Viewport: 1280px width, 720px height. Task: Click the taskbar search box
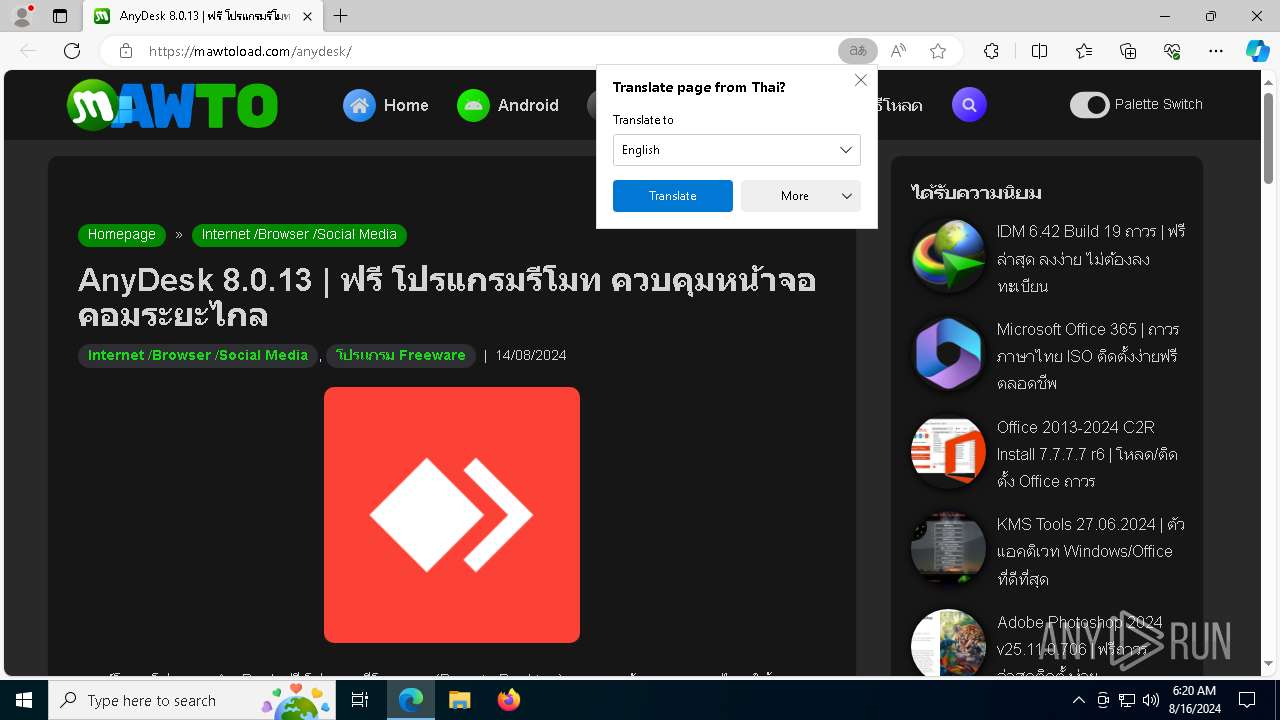193,701
